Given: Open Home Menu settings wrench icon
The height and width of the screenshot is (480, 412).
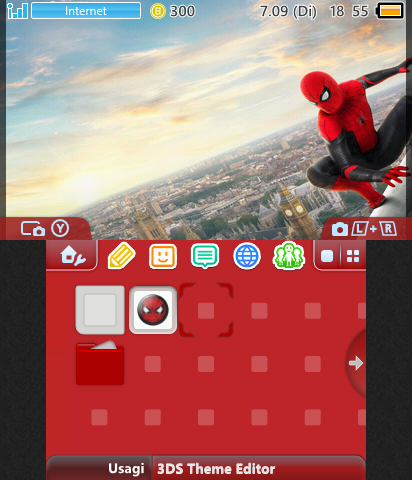Looking at the screenshot, I should pyautogui.click(x=73, y=256).
